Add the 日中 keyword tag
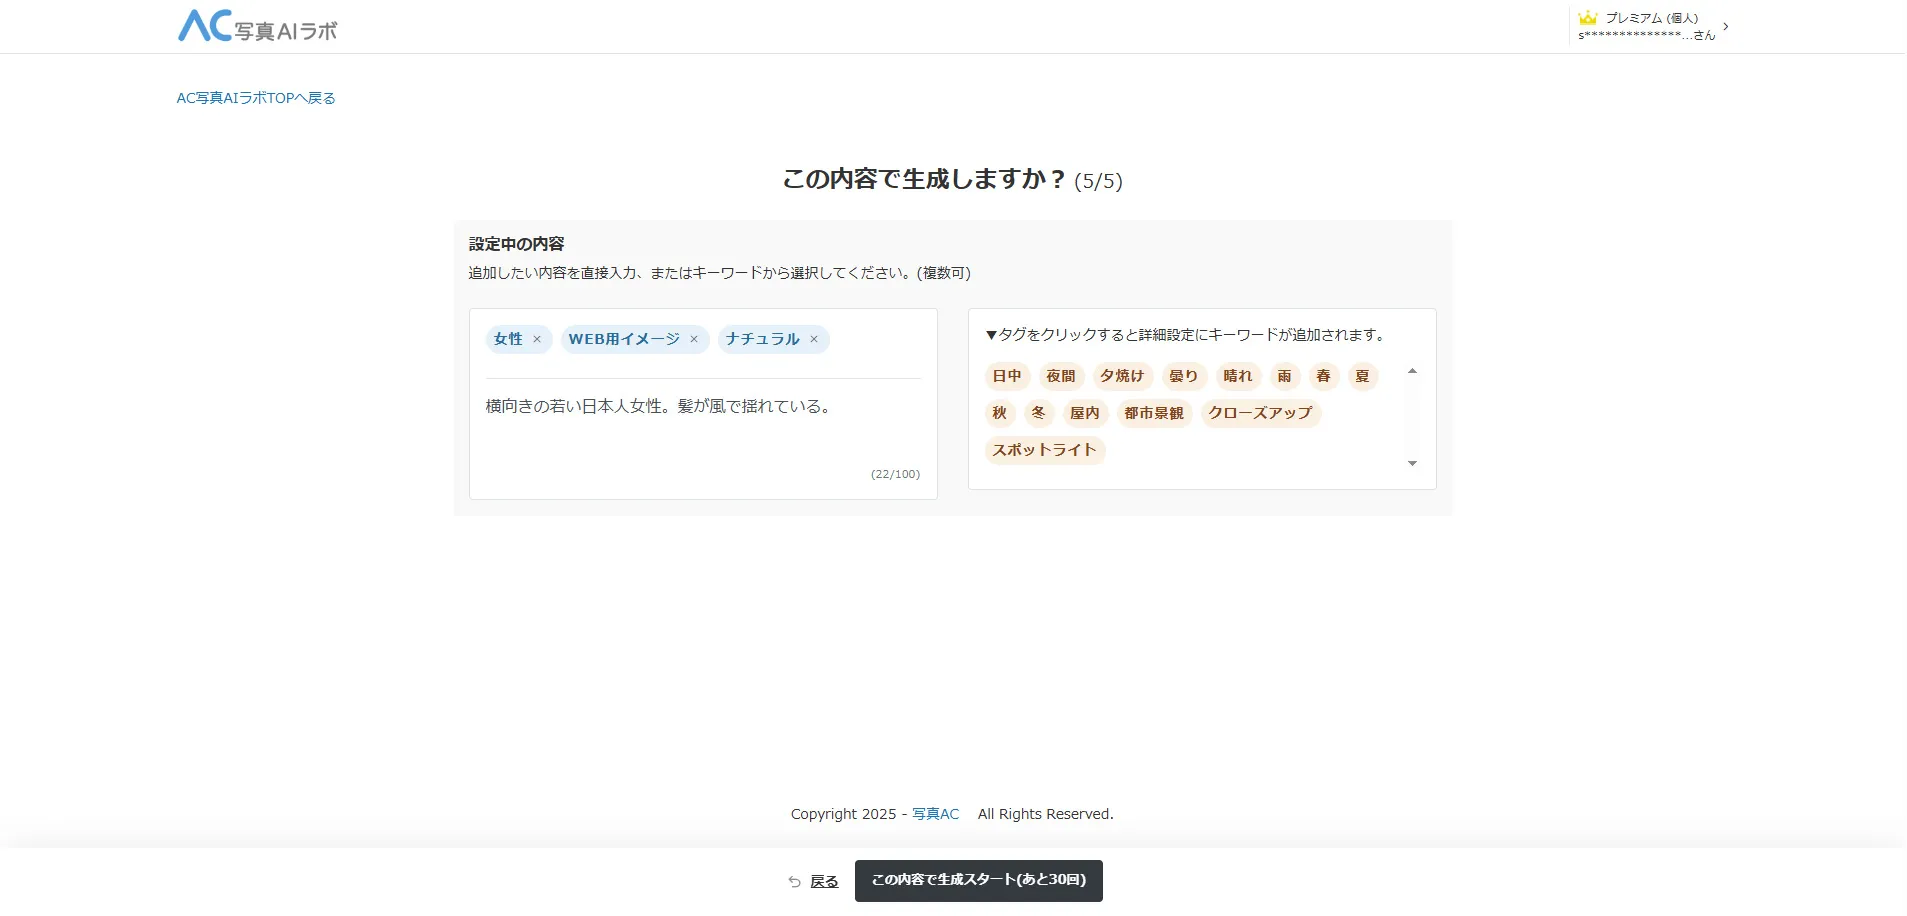The width and height of the screenshot is (1907, 916). (x=1007, y=376)
